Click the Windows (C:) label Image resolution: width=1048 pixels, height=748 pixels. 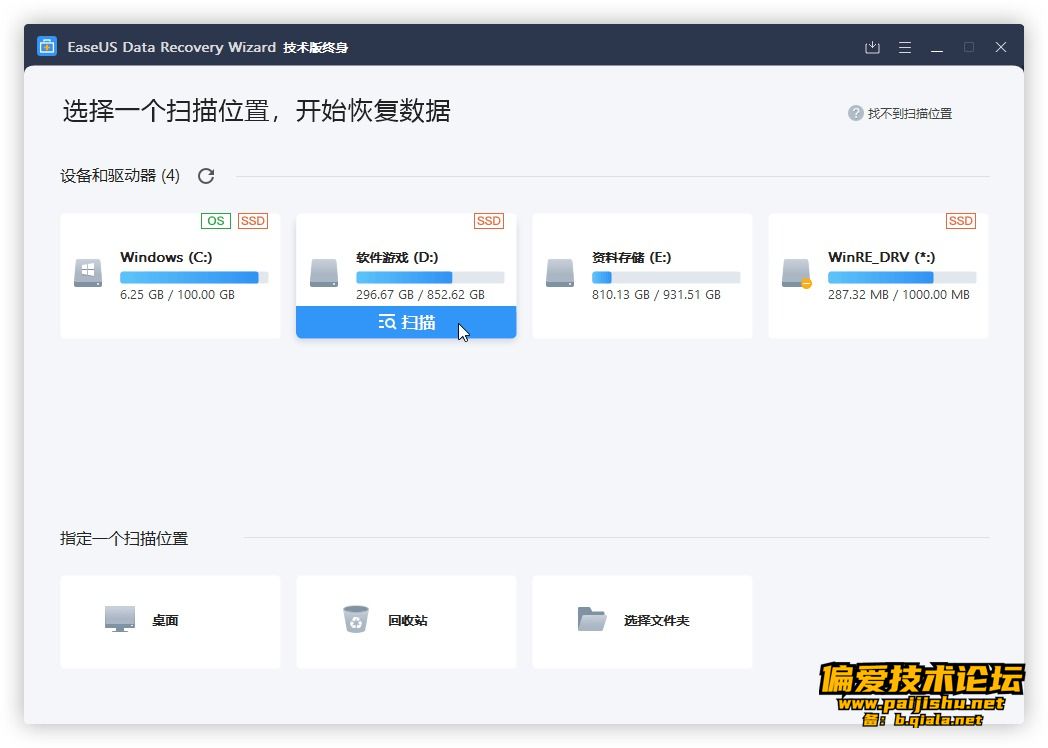[166, 257]
